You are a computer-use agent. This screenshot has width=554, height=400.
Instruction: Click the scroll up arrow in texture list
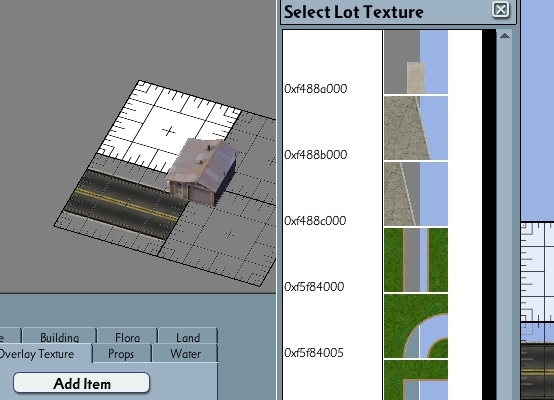[x=505, y=36]
